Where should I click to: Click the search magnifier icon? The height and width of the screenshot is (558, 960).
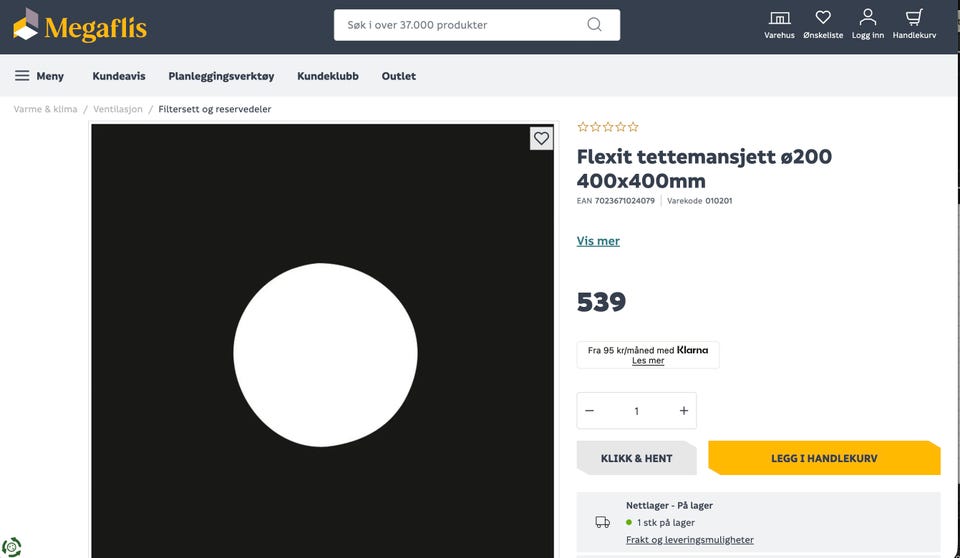594,25
